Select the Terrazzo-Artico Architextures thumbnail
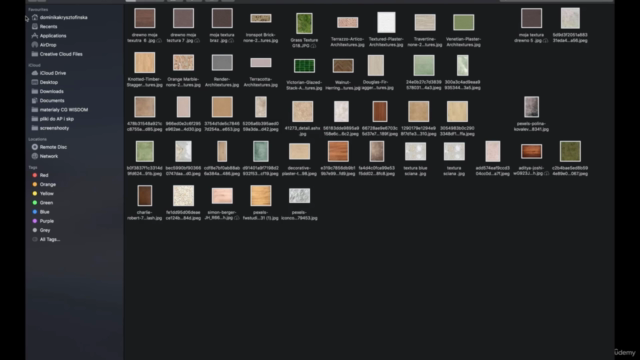The width and height of the screenshot is (640, 360). click(x=347, y=22)
